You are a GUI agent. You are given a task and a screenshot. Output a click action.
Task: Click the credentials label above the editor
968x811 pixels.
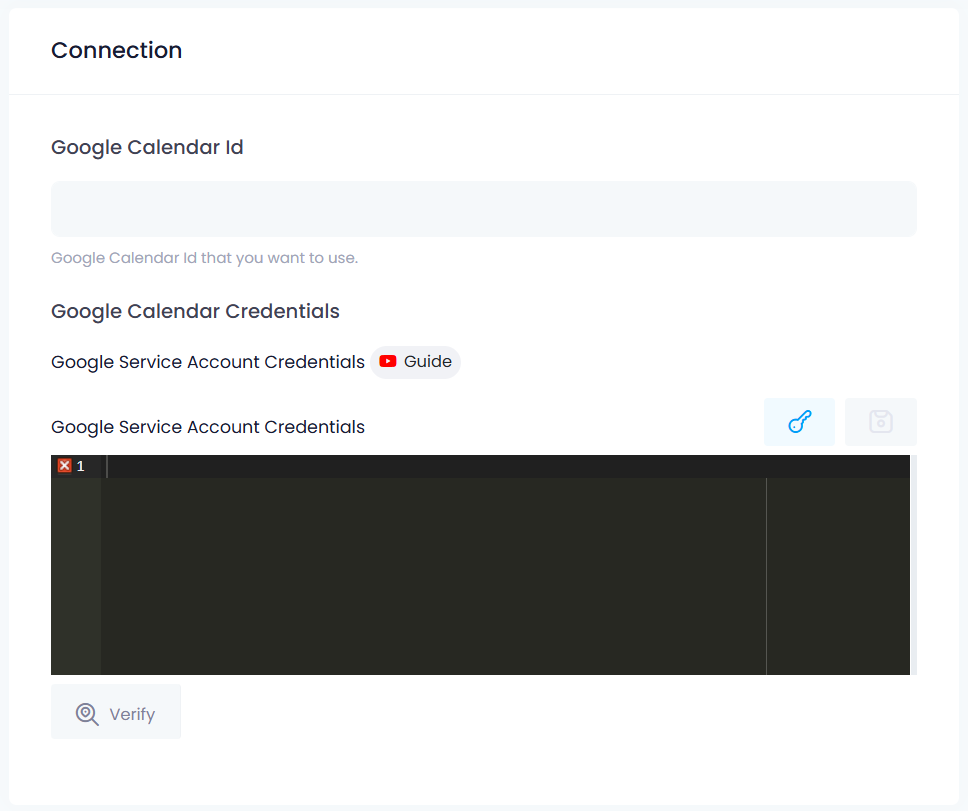tap(208, 427)
